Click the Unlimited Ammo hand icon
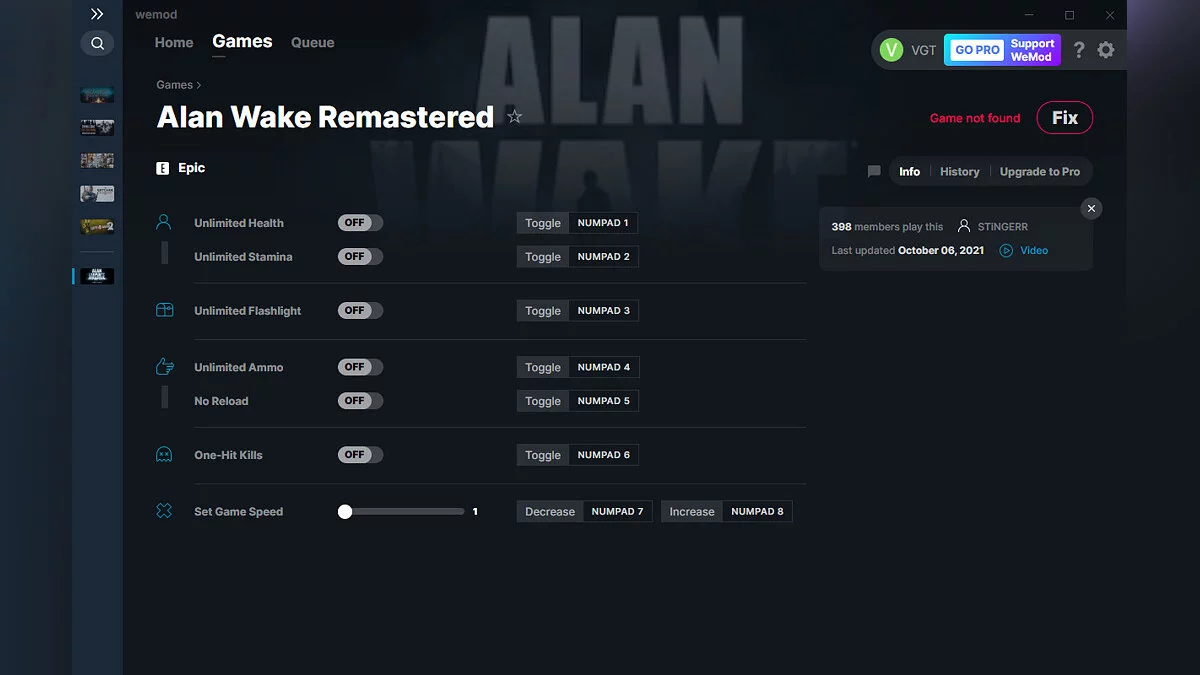 pyautogui.click(x=163, y=365)
